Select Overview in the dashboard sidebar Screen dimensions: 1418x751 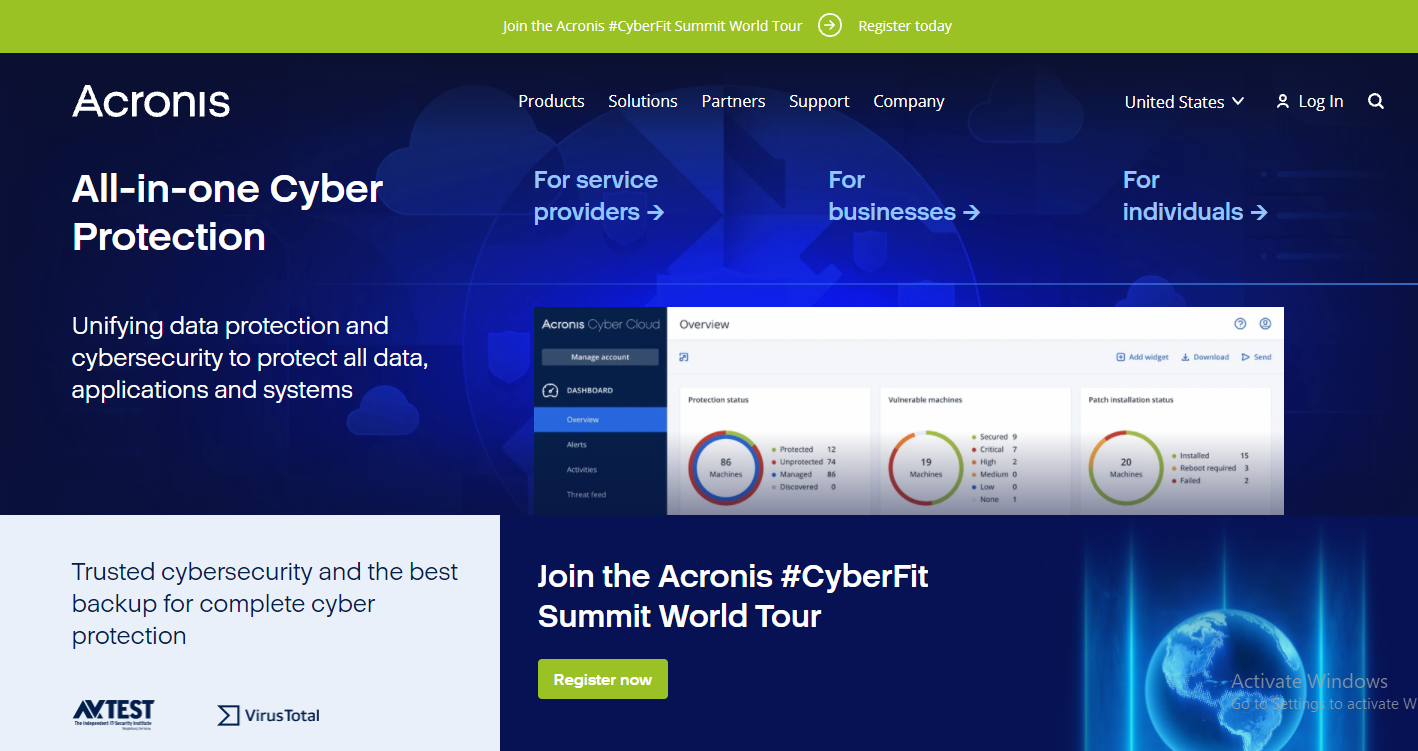click(x=600, y=420)
